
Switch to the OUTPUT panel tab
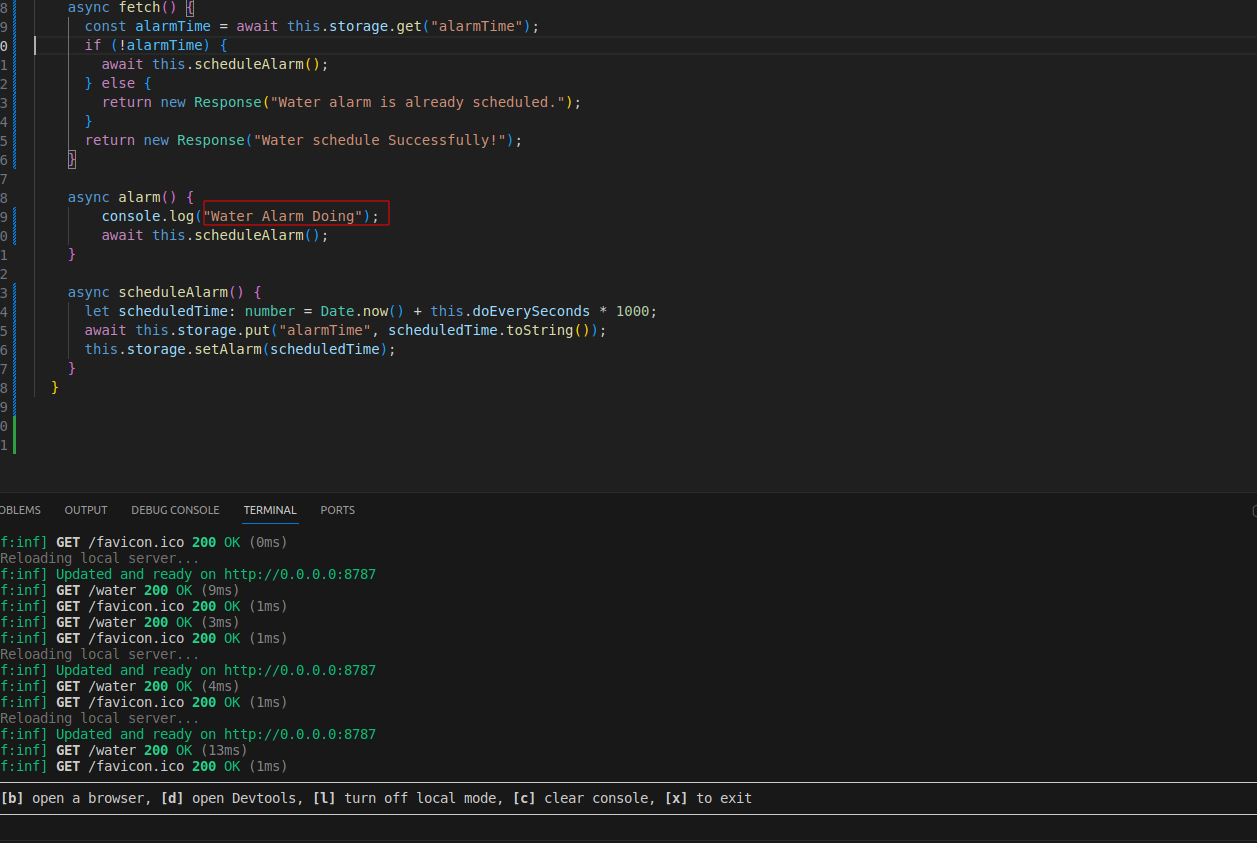(x=86, y=510)
